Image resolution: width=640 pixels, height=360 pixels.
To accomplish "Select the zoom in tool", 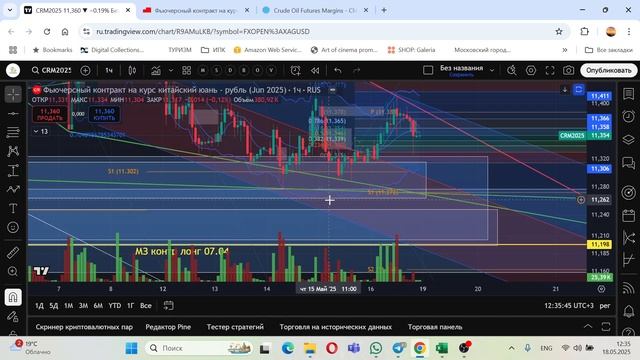I will click(x=13, y=271).
